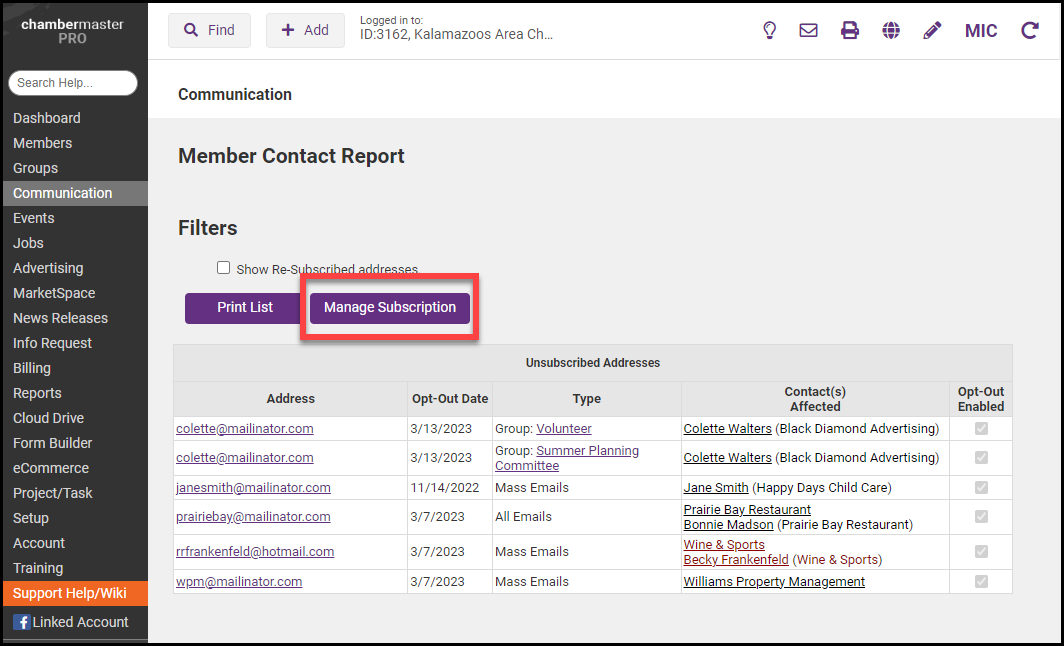Click the Add button
This screenshot has height=646, width=1064.
(x=305, y=30)
